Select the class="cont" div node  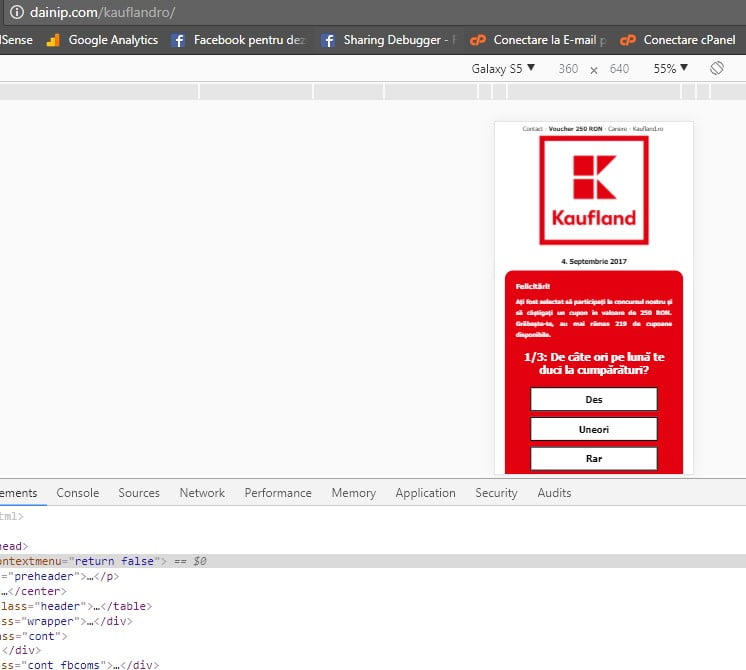coord(34,636)
